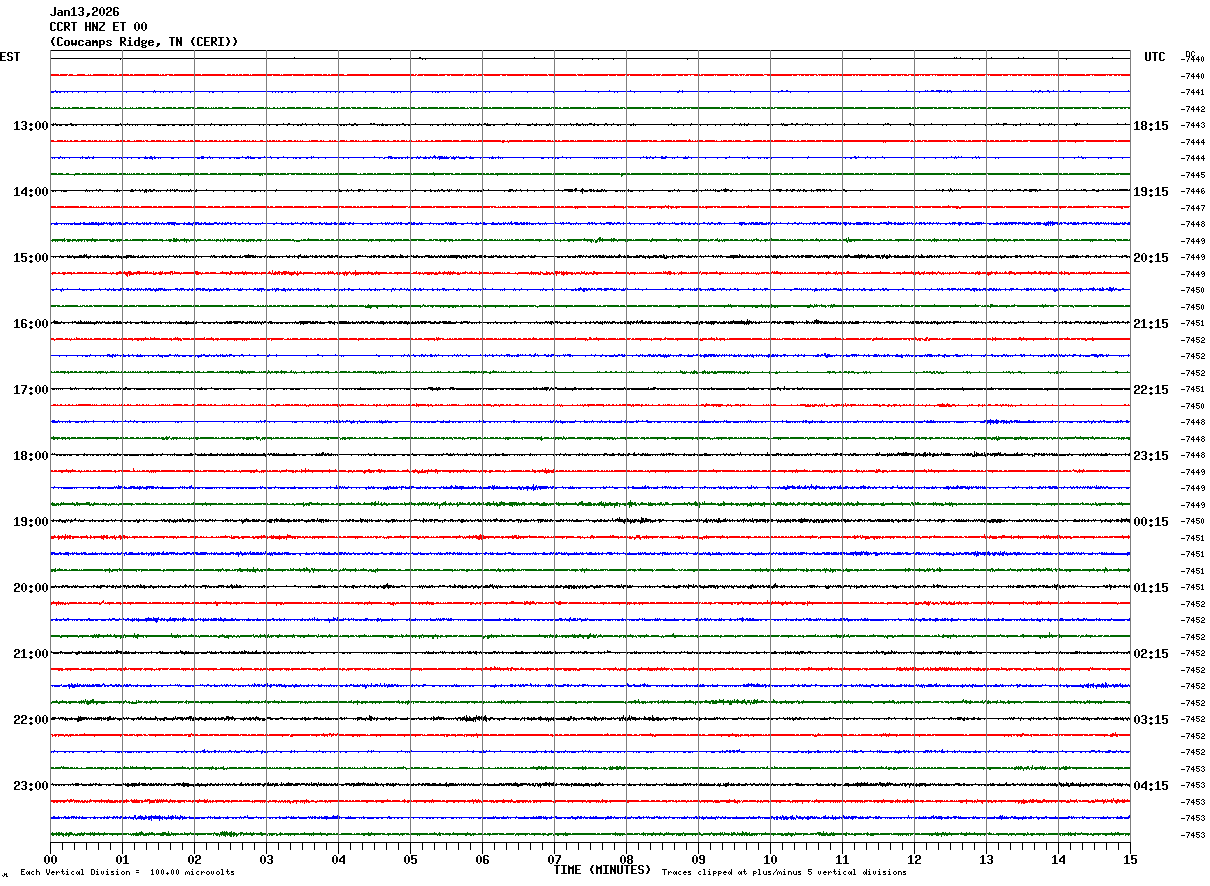Viewport: 1210px width, 886px height.
Task: Click the -7443 DC value beside 18:15
Action: [x=1193, y=125]
